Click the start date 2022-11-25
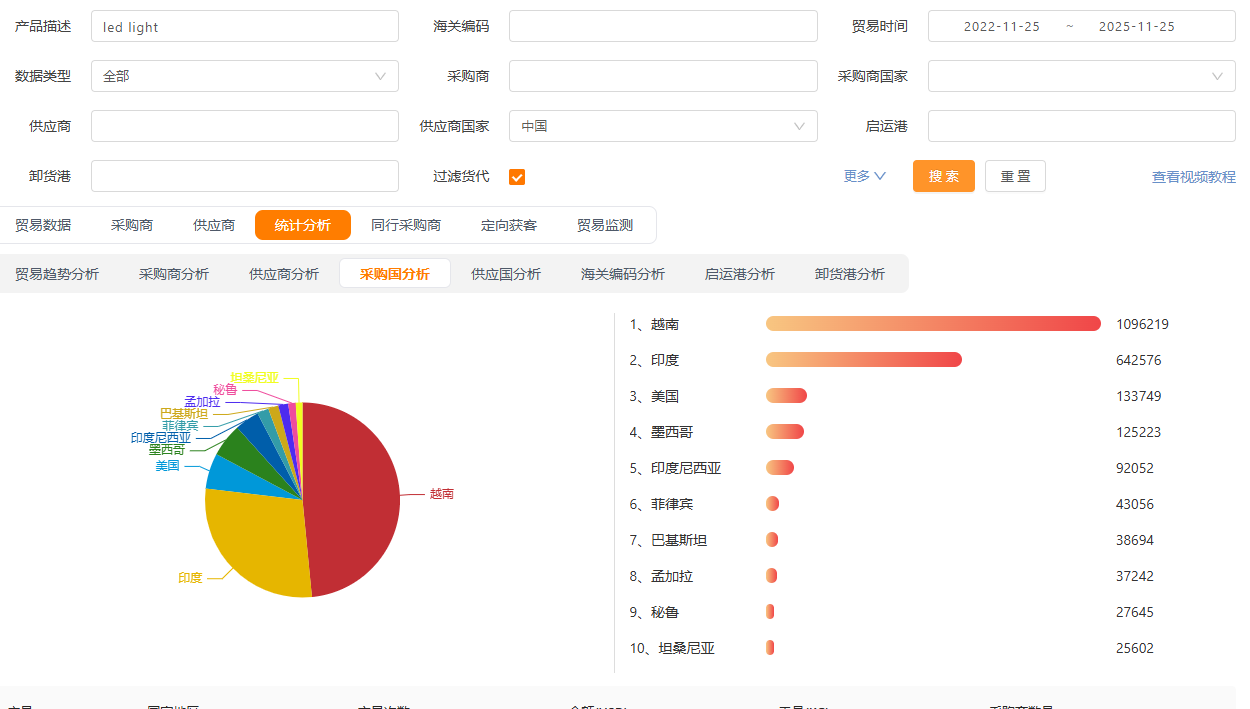The image size is (1250, 709). point(1001,27)
